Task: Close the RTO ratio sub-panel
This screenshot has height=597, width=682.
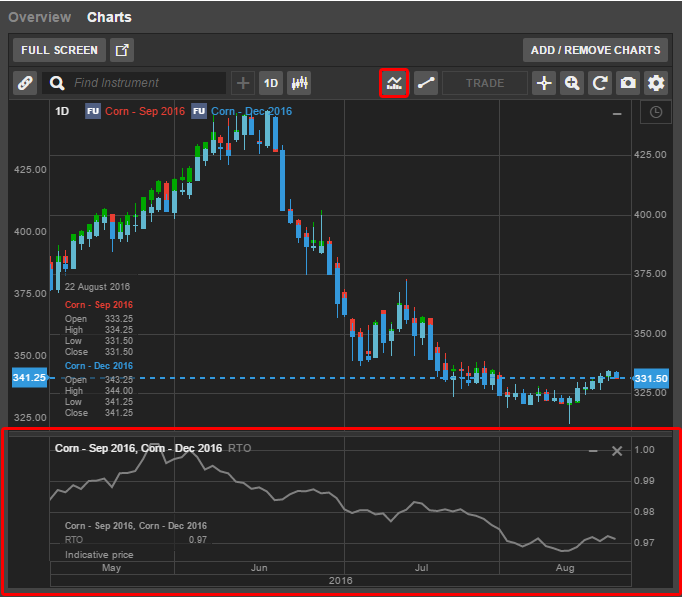Action: tap(617, 451)
